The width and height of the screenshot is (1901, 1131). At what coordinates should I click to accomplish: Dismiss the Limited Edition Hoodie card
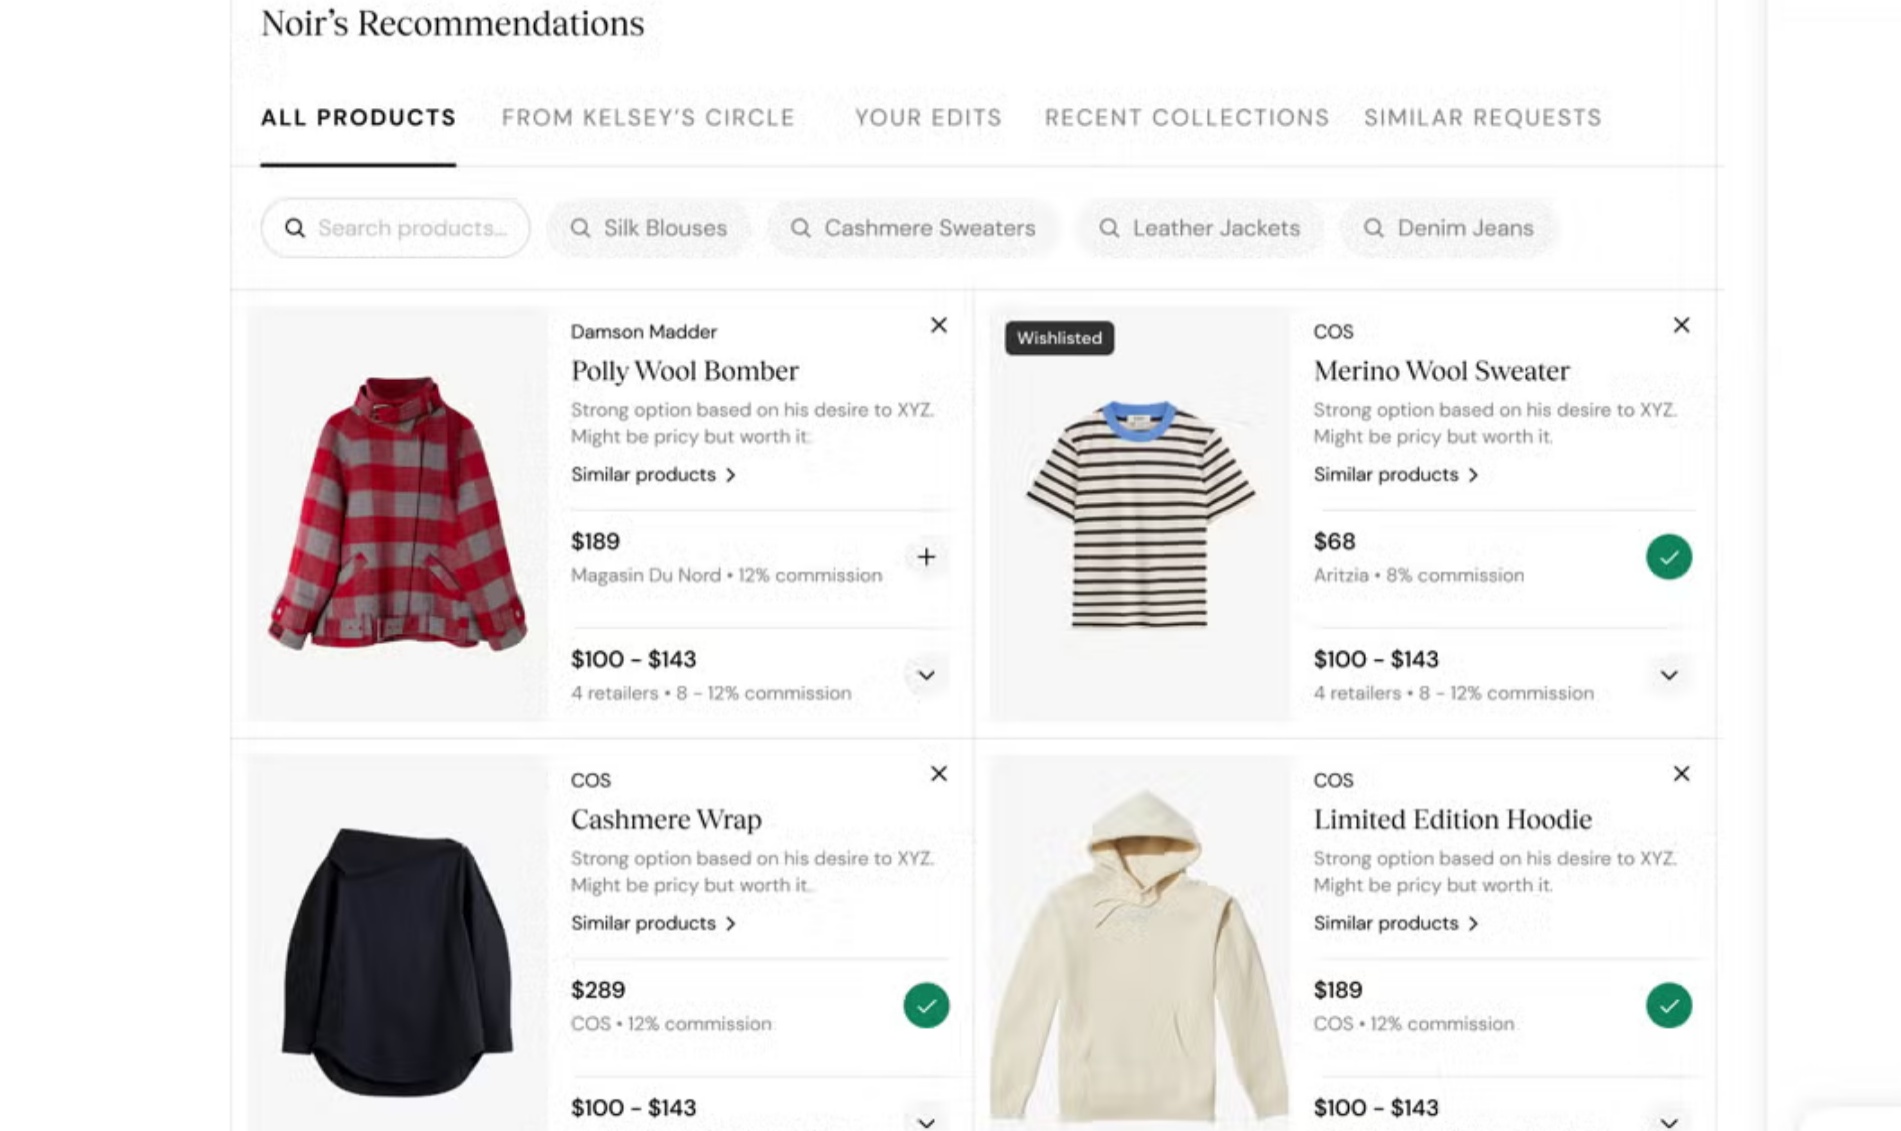pos(1681,774)
